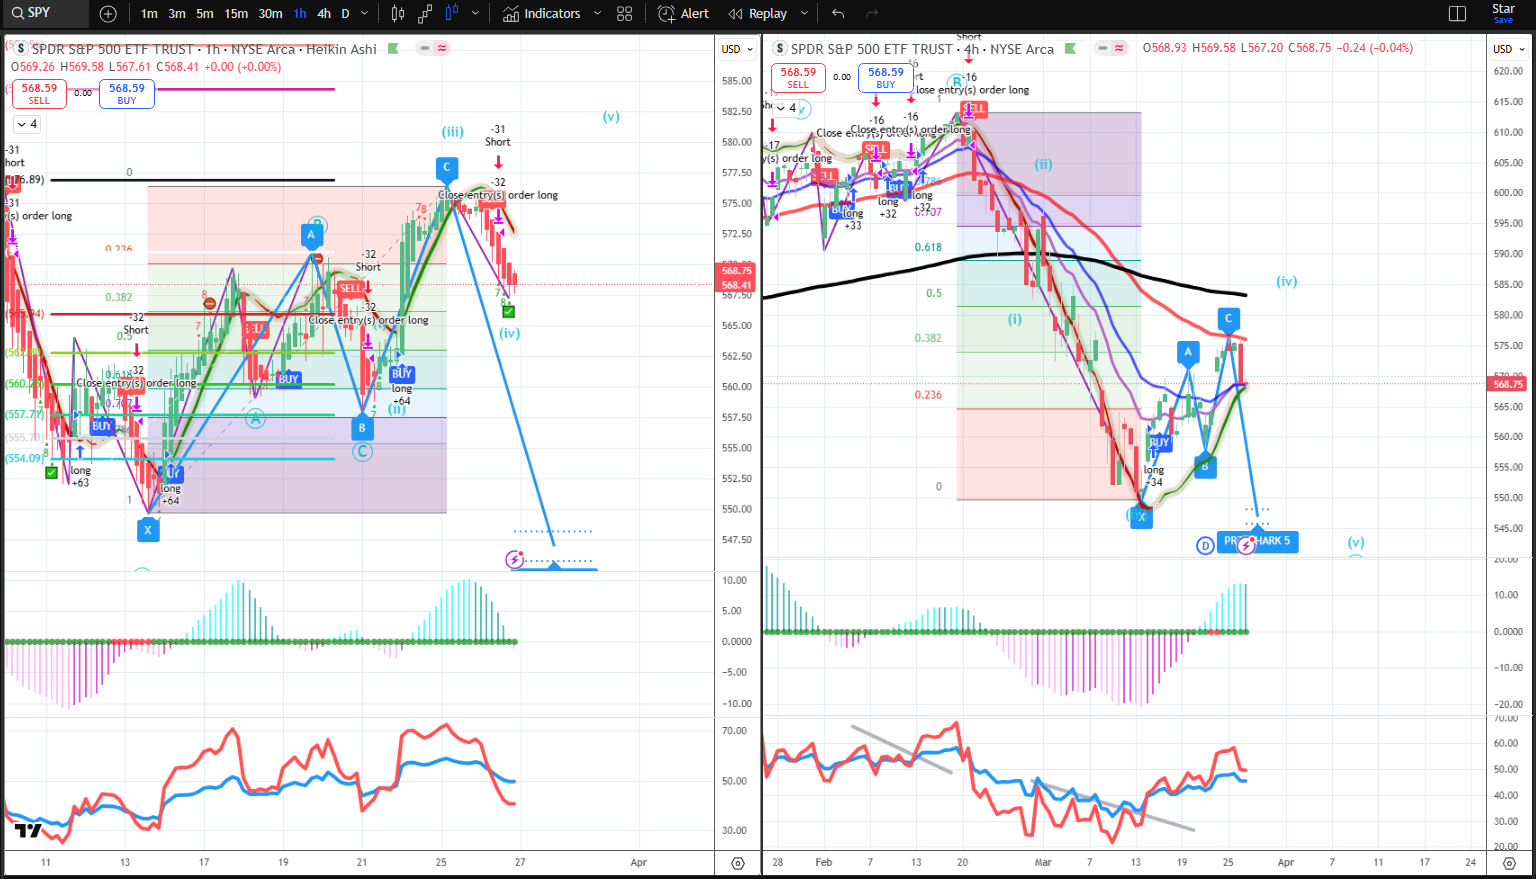This screenshot has width=1536, height=879.
Task: Open right chart settings gear
Action: point(1509,863)
